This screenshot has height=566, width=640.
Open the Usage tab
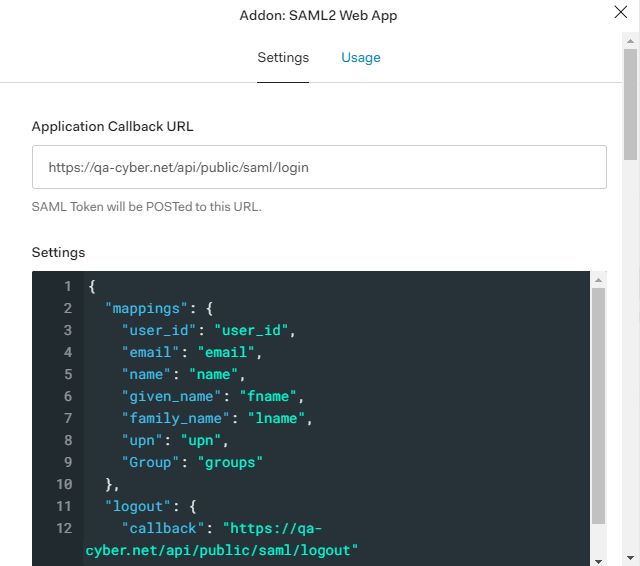click(361, 58)
